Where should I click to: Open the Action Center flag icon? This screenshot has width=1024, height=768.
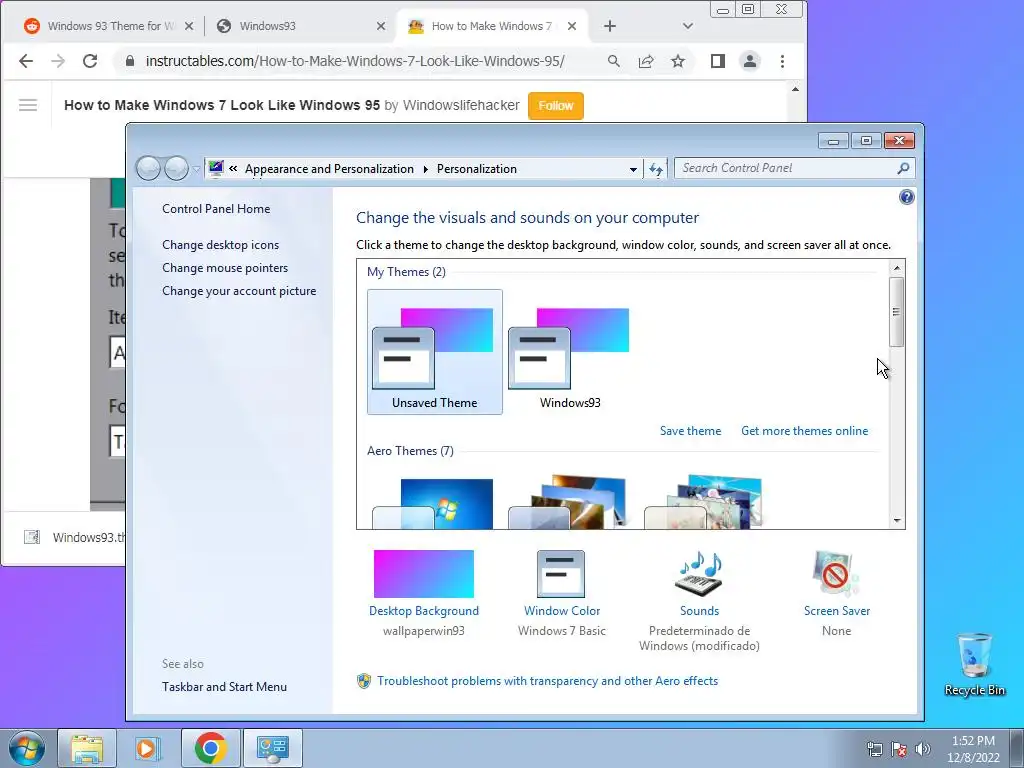point(899,749)
